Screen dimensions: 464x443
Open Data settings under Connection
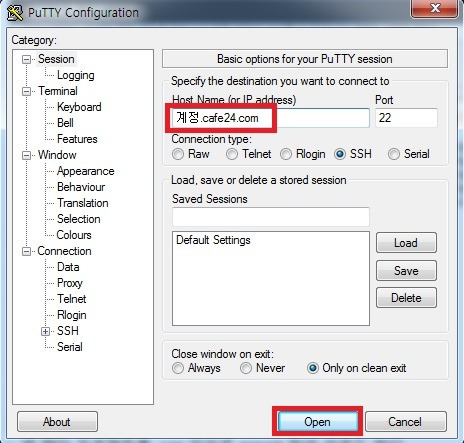[x=68, y=267]
